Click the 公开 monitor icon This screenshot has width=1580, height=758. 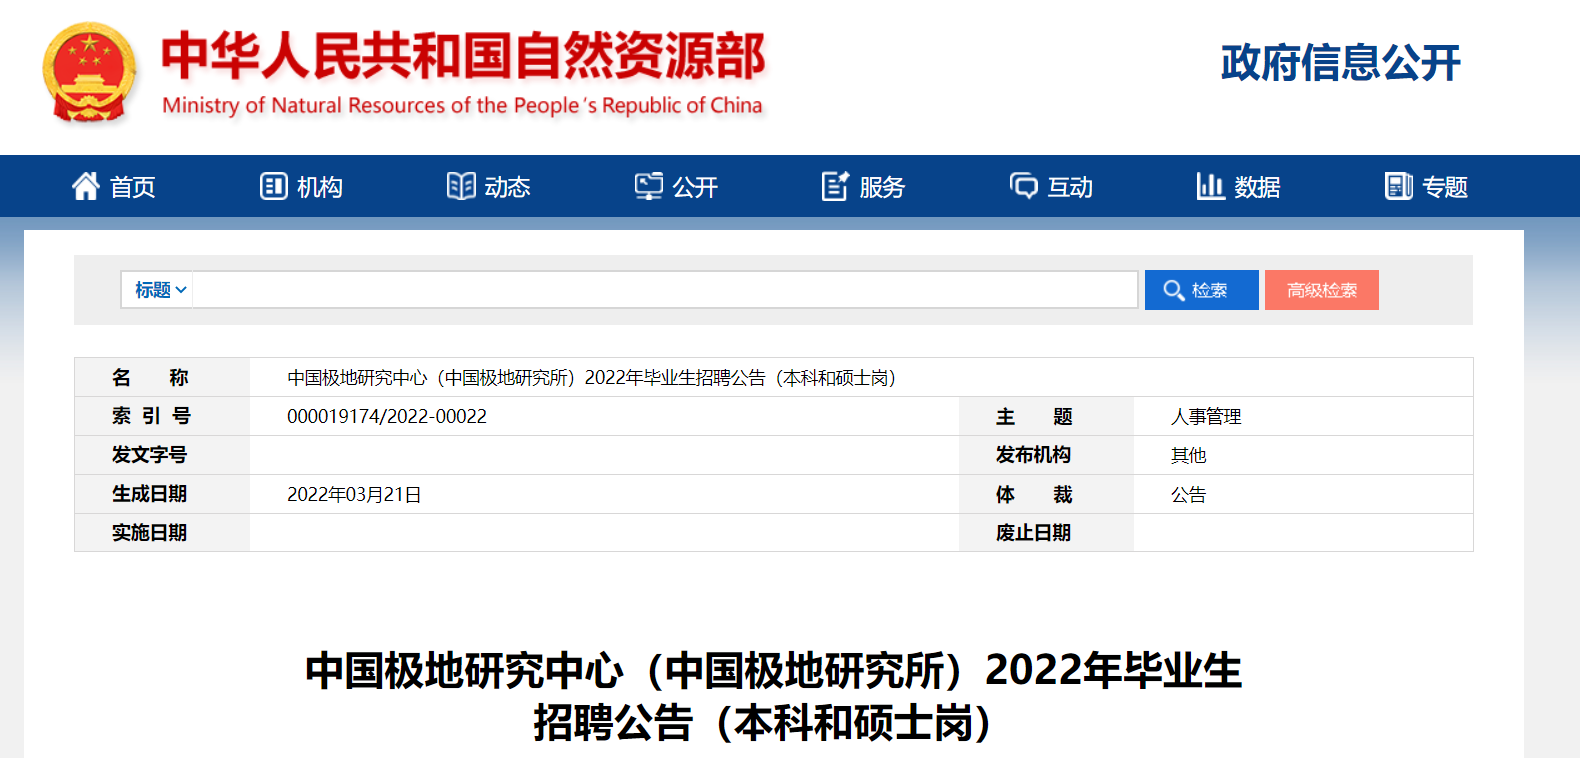pos(649,186)
